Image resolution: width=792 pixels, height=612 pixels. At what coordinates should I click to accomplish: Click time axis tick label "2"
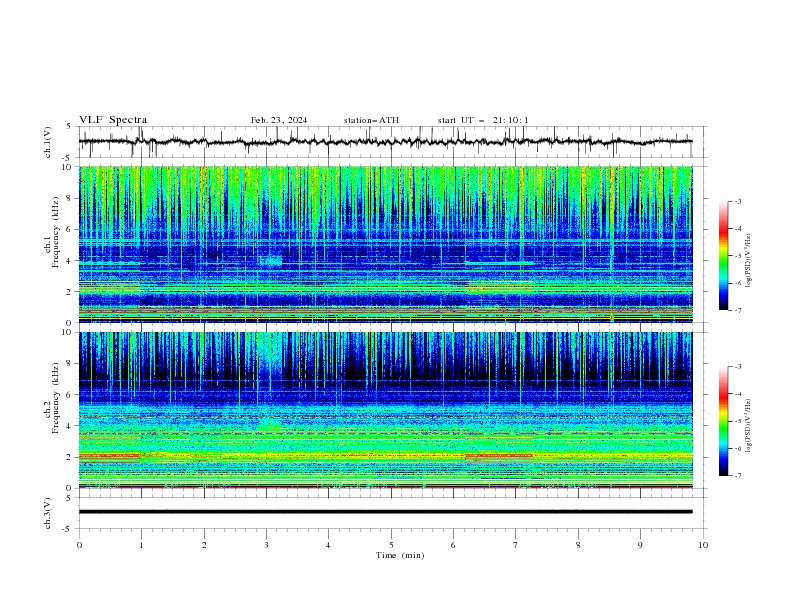tap(204, 545)
